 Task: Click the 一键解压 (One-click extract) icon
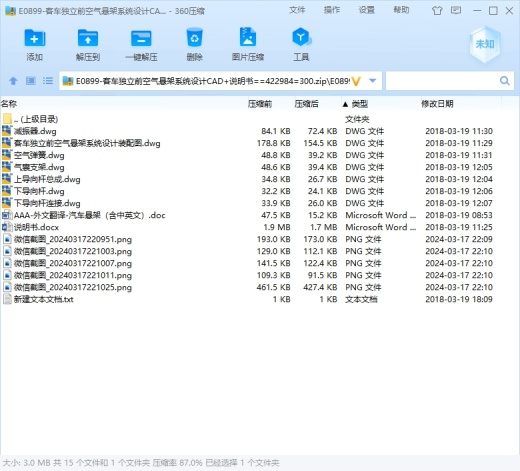point(141,38)
